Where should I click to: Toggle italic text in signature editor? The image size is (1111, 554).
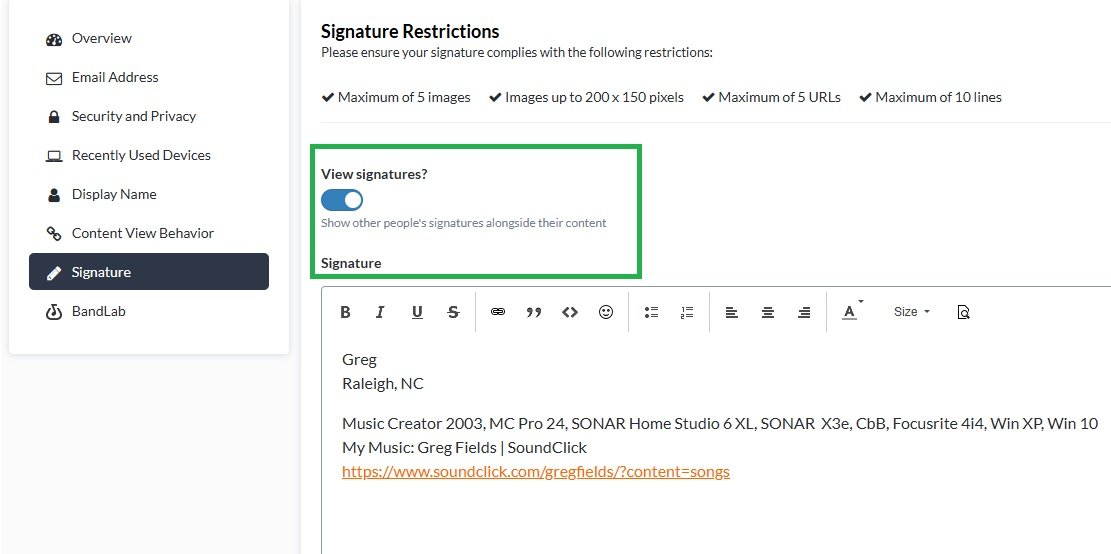380,312
